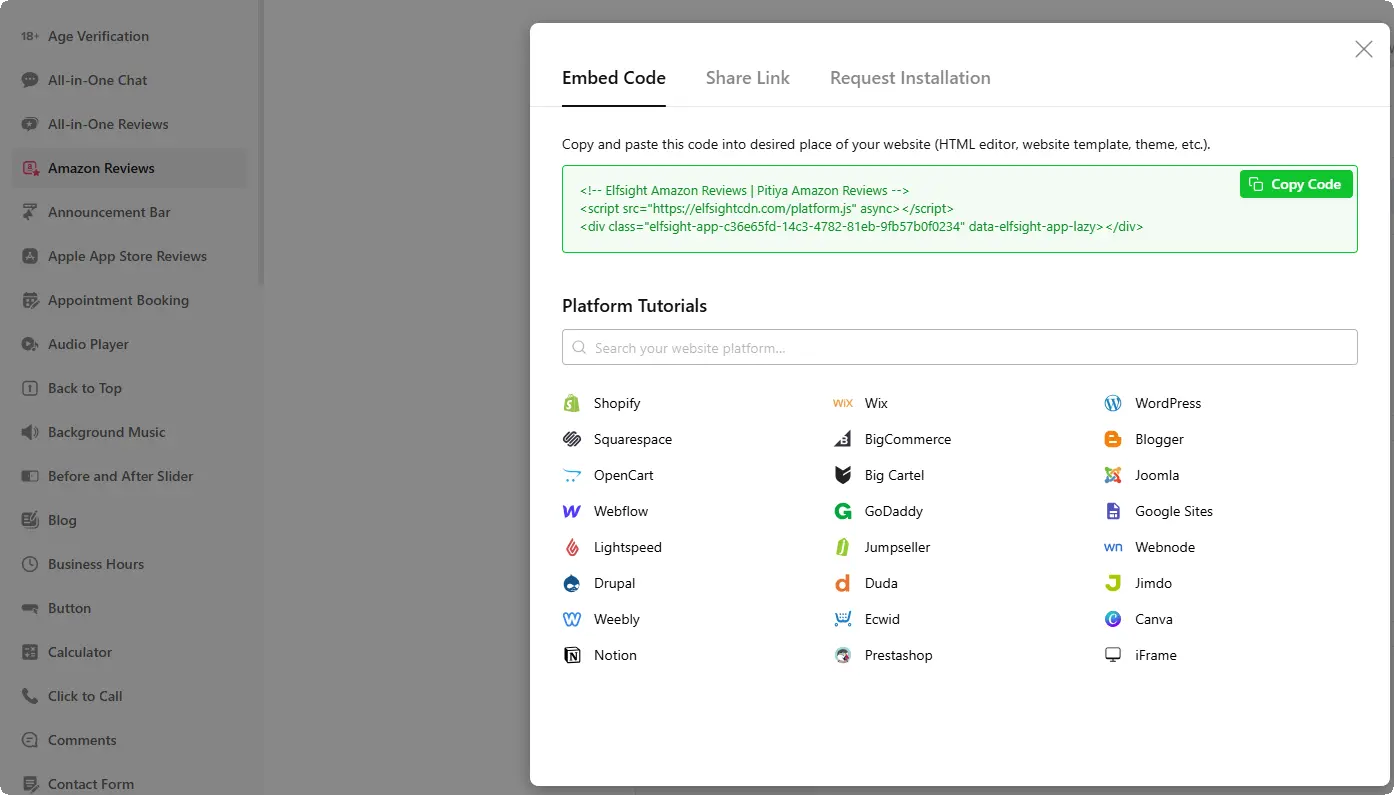Image resolution: width=1394 pixels, height=795 pixels.
Task: Click the Duda logo icon
Action: tap(843, 583)
